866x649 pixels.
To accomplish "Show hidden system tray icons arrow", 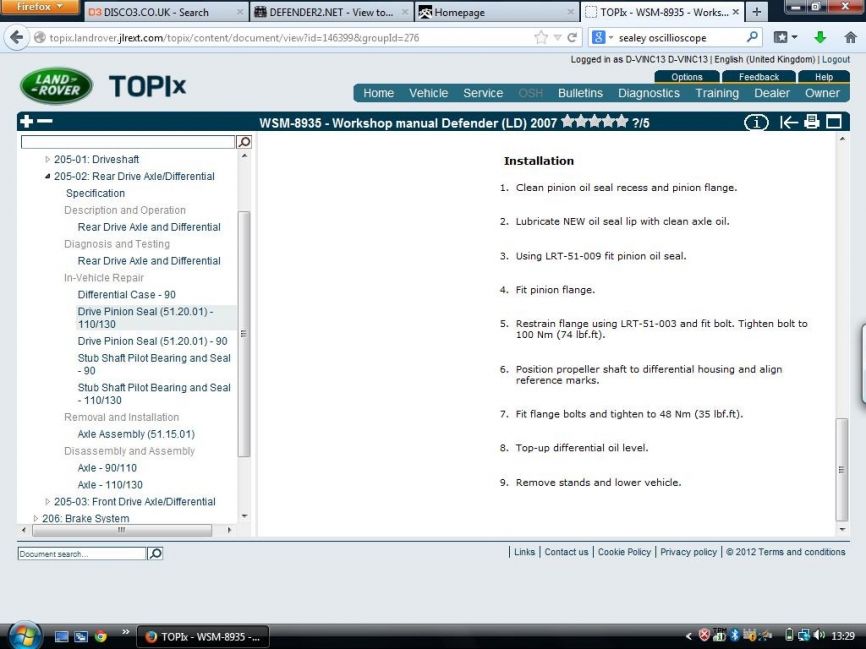I will click(689, 636).
